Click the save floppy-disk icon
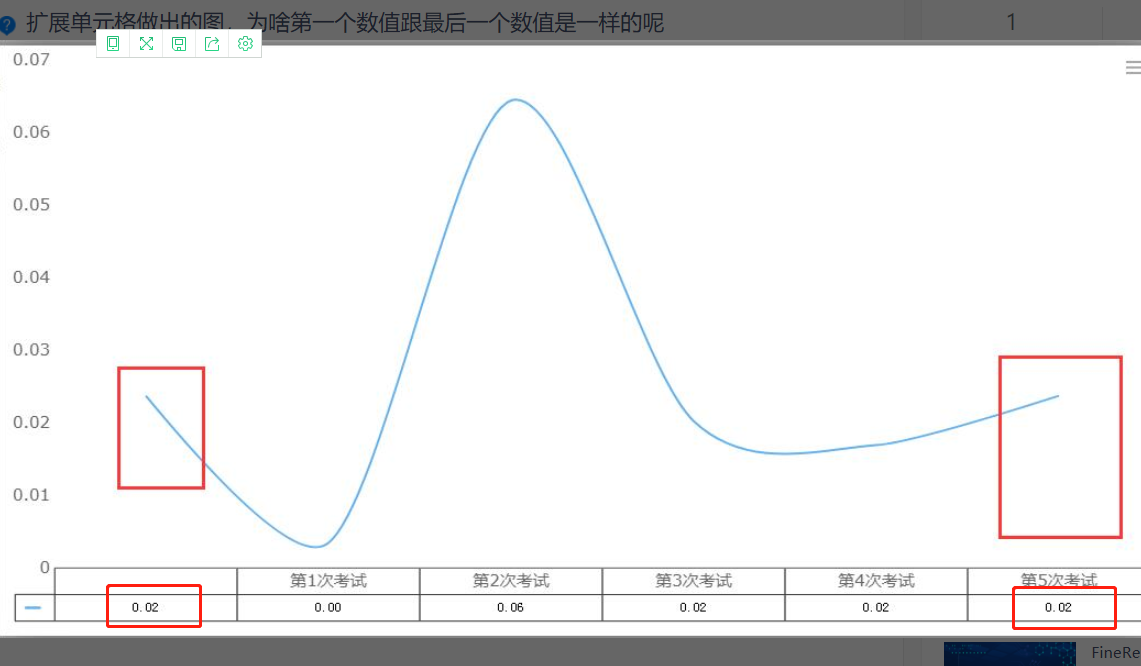1141x666 pixels. 179,44
